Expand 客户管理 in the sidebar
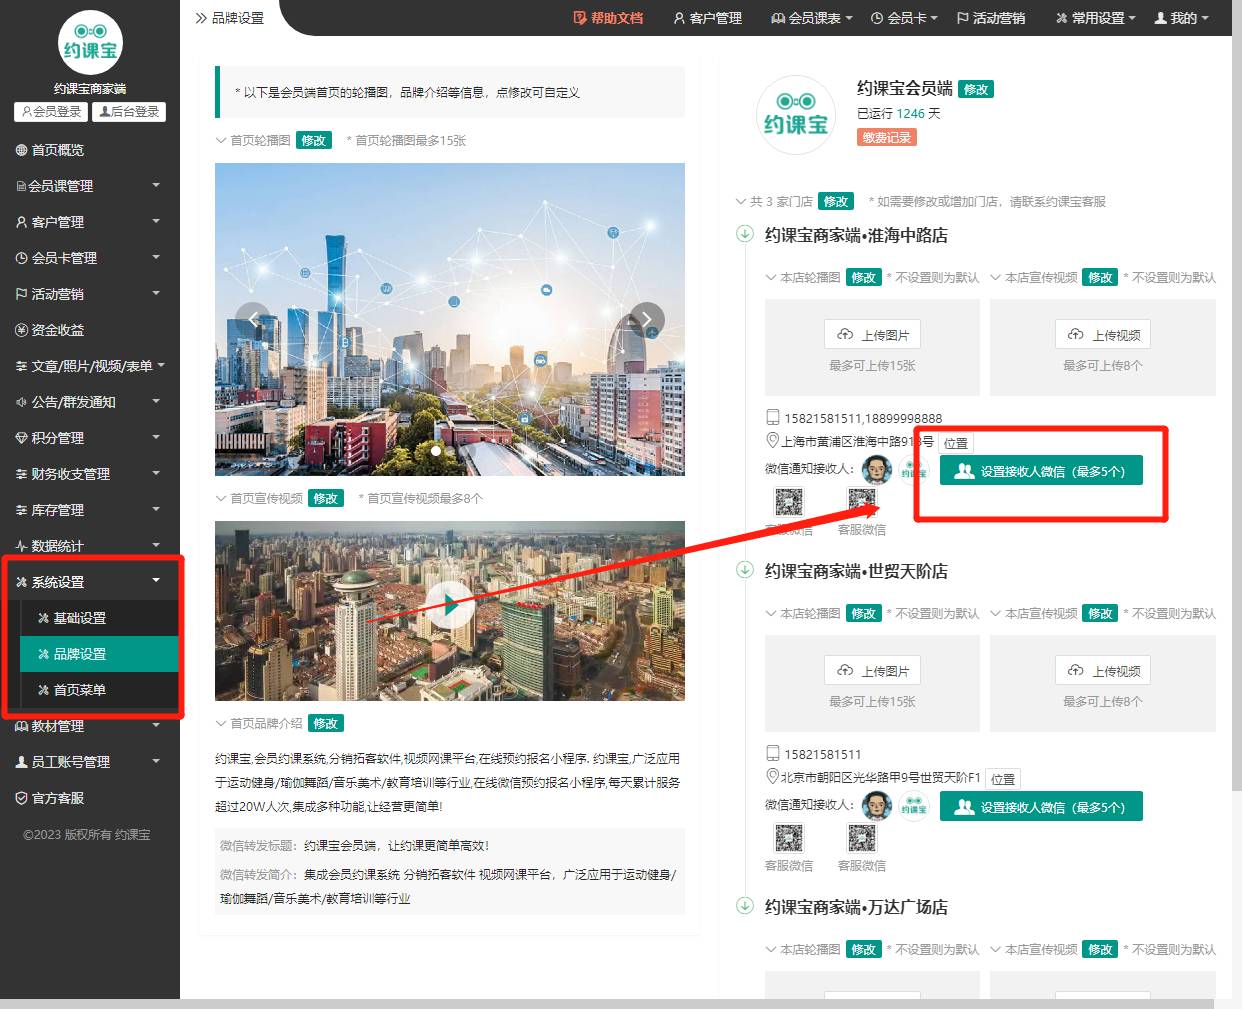Screen dimensions: 1242x1009 (90, 222)
